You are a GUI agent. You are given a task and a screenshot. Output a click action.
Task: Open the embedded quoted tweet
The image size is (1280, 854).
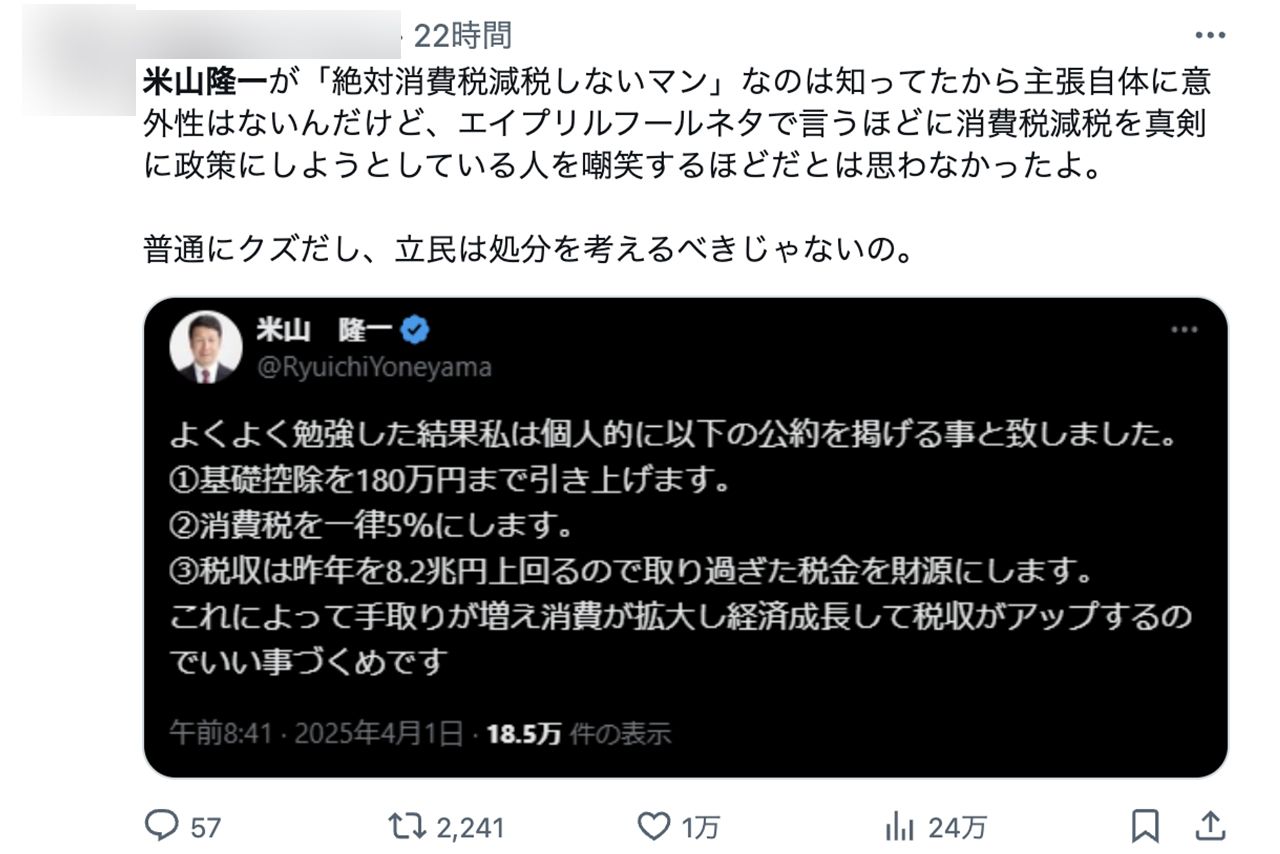[x=690, y=550]
